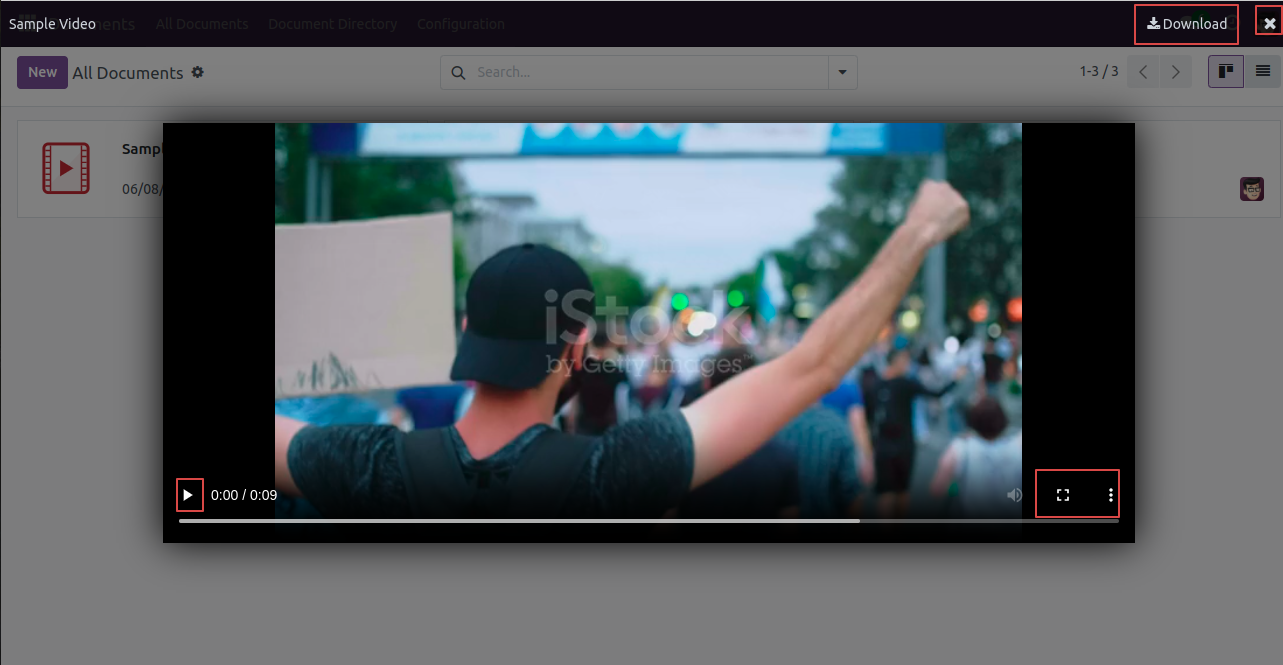Screen dimensions: 1283x665
Task: Close the video preview with X
Action: pyautogui.click(x=1270, y=24)
